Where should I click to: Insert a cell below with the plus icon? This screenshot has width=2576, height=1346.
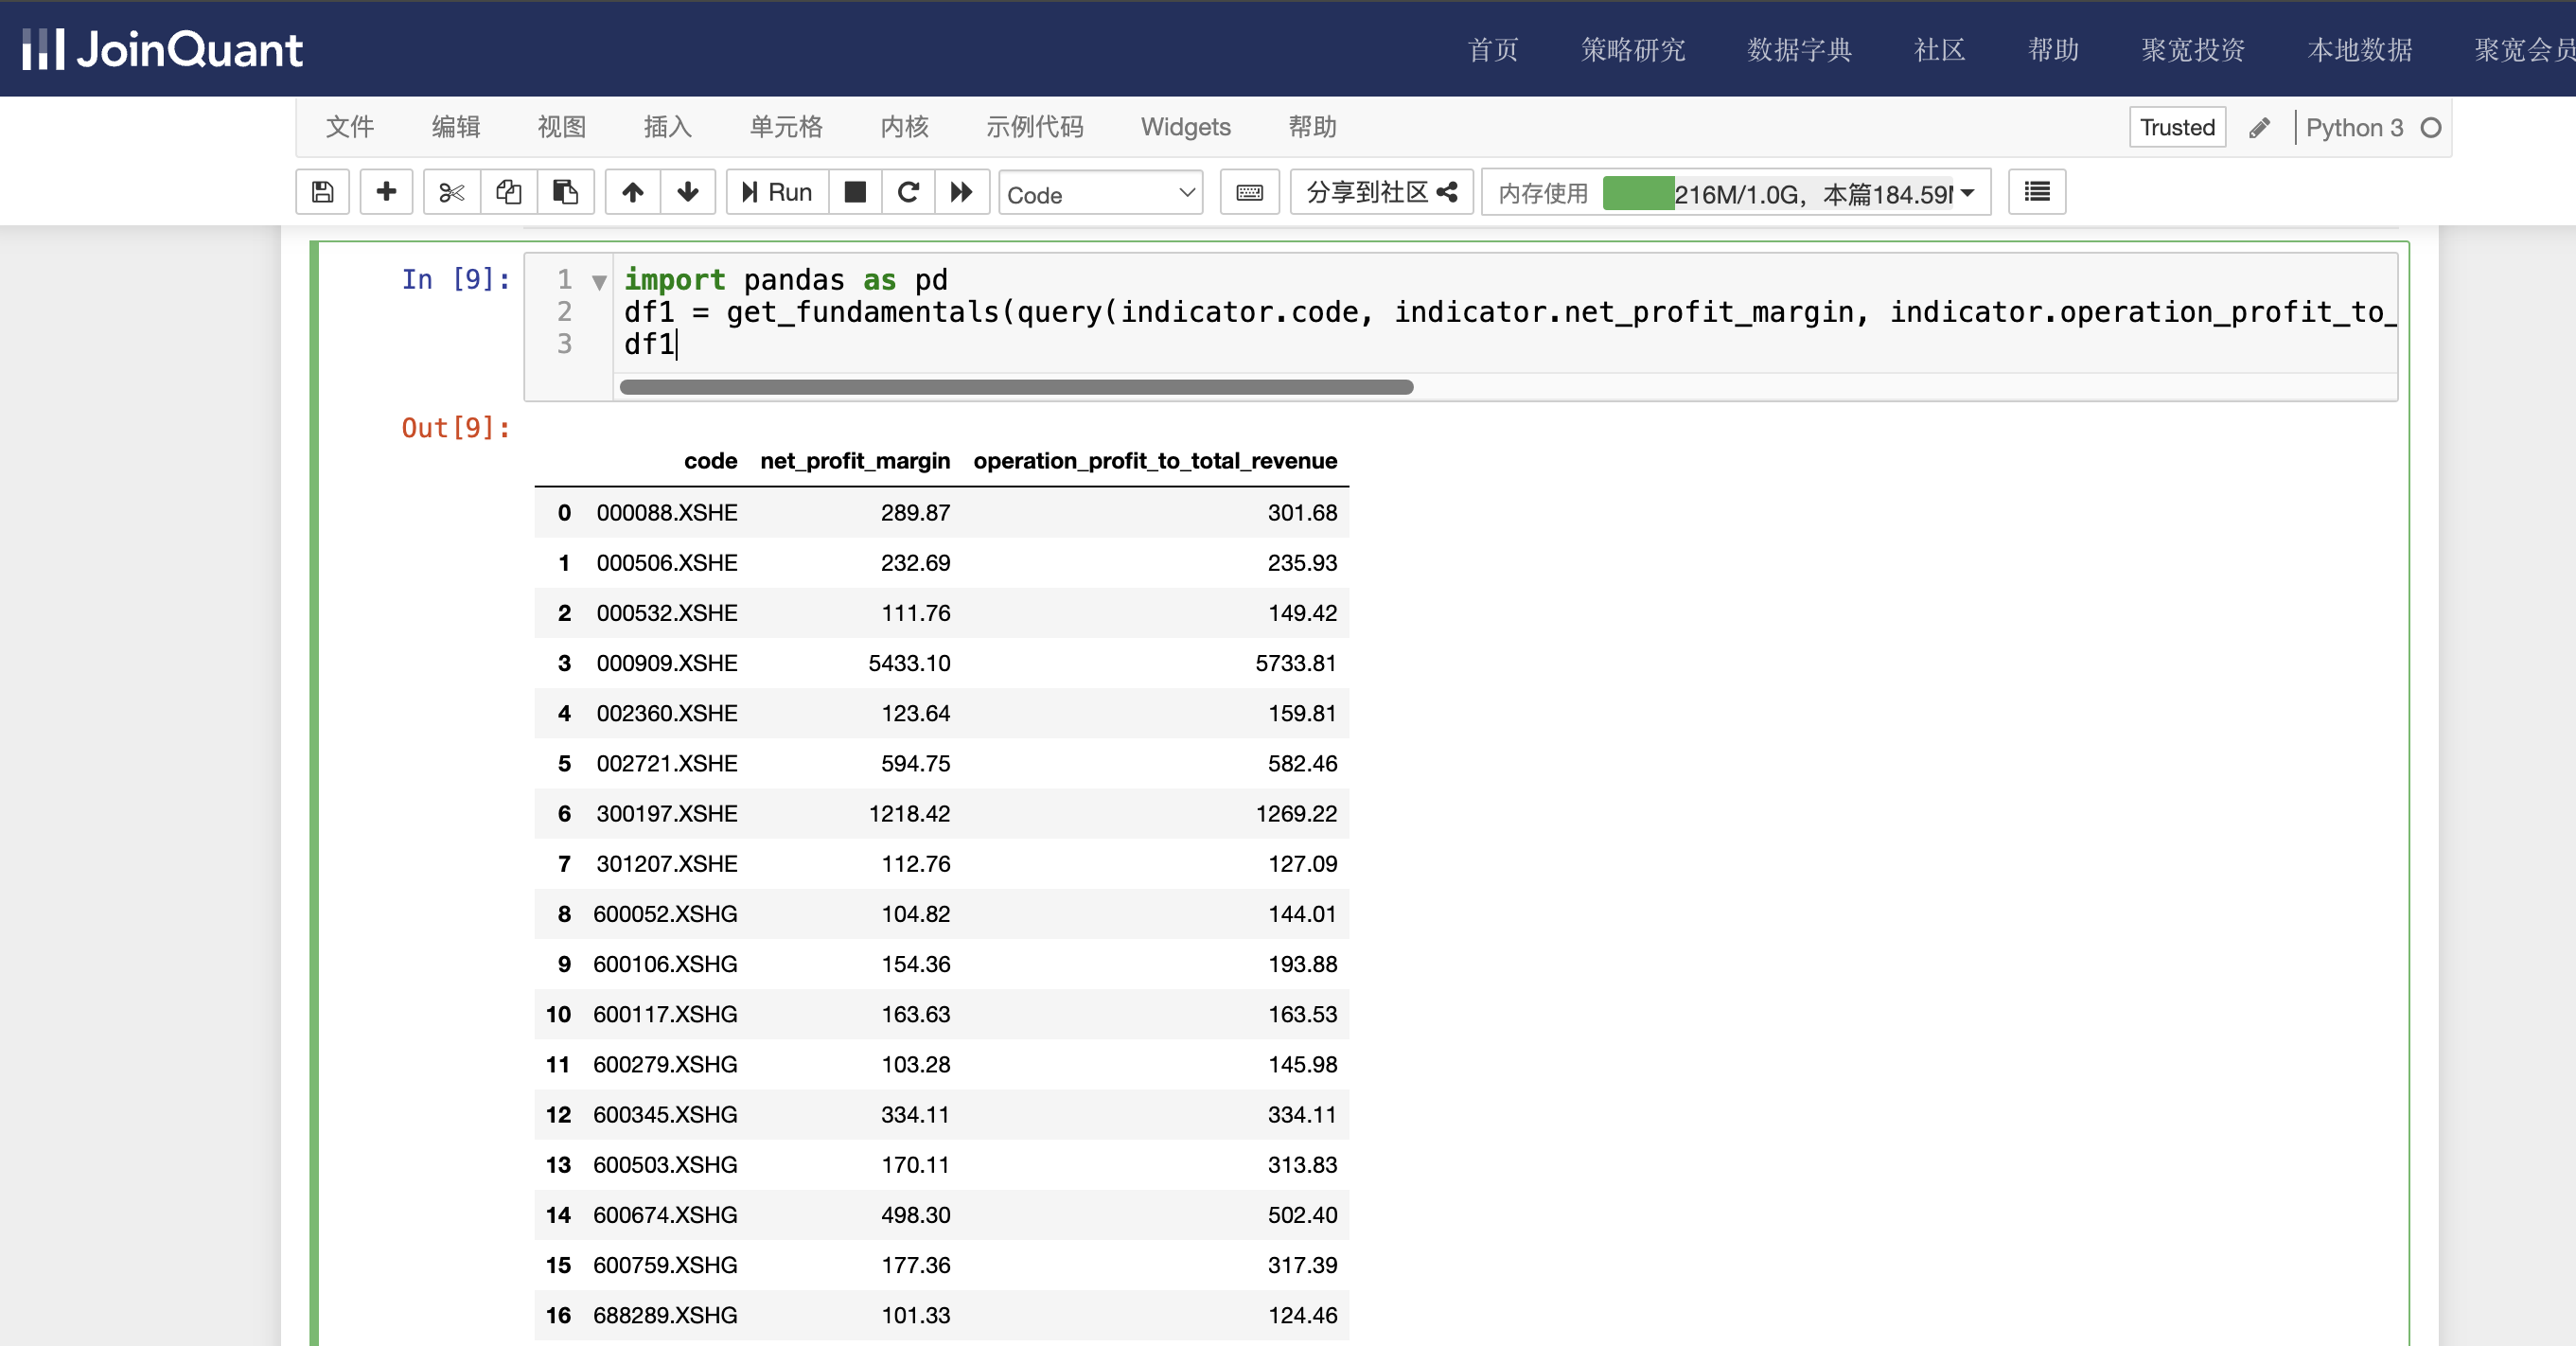[386, 192]
